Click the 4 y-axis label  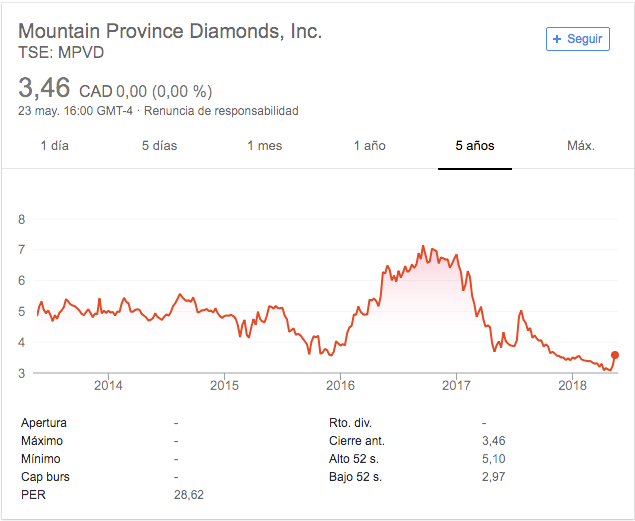click(x=22, y=342)
